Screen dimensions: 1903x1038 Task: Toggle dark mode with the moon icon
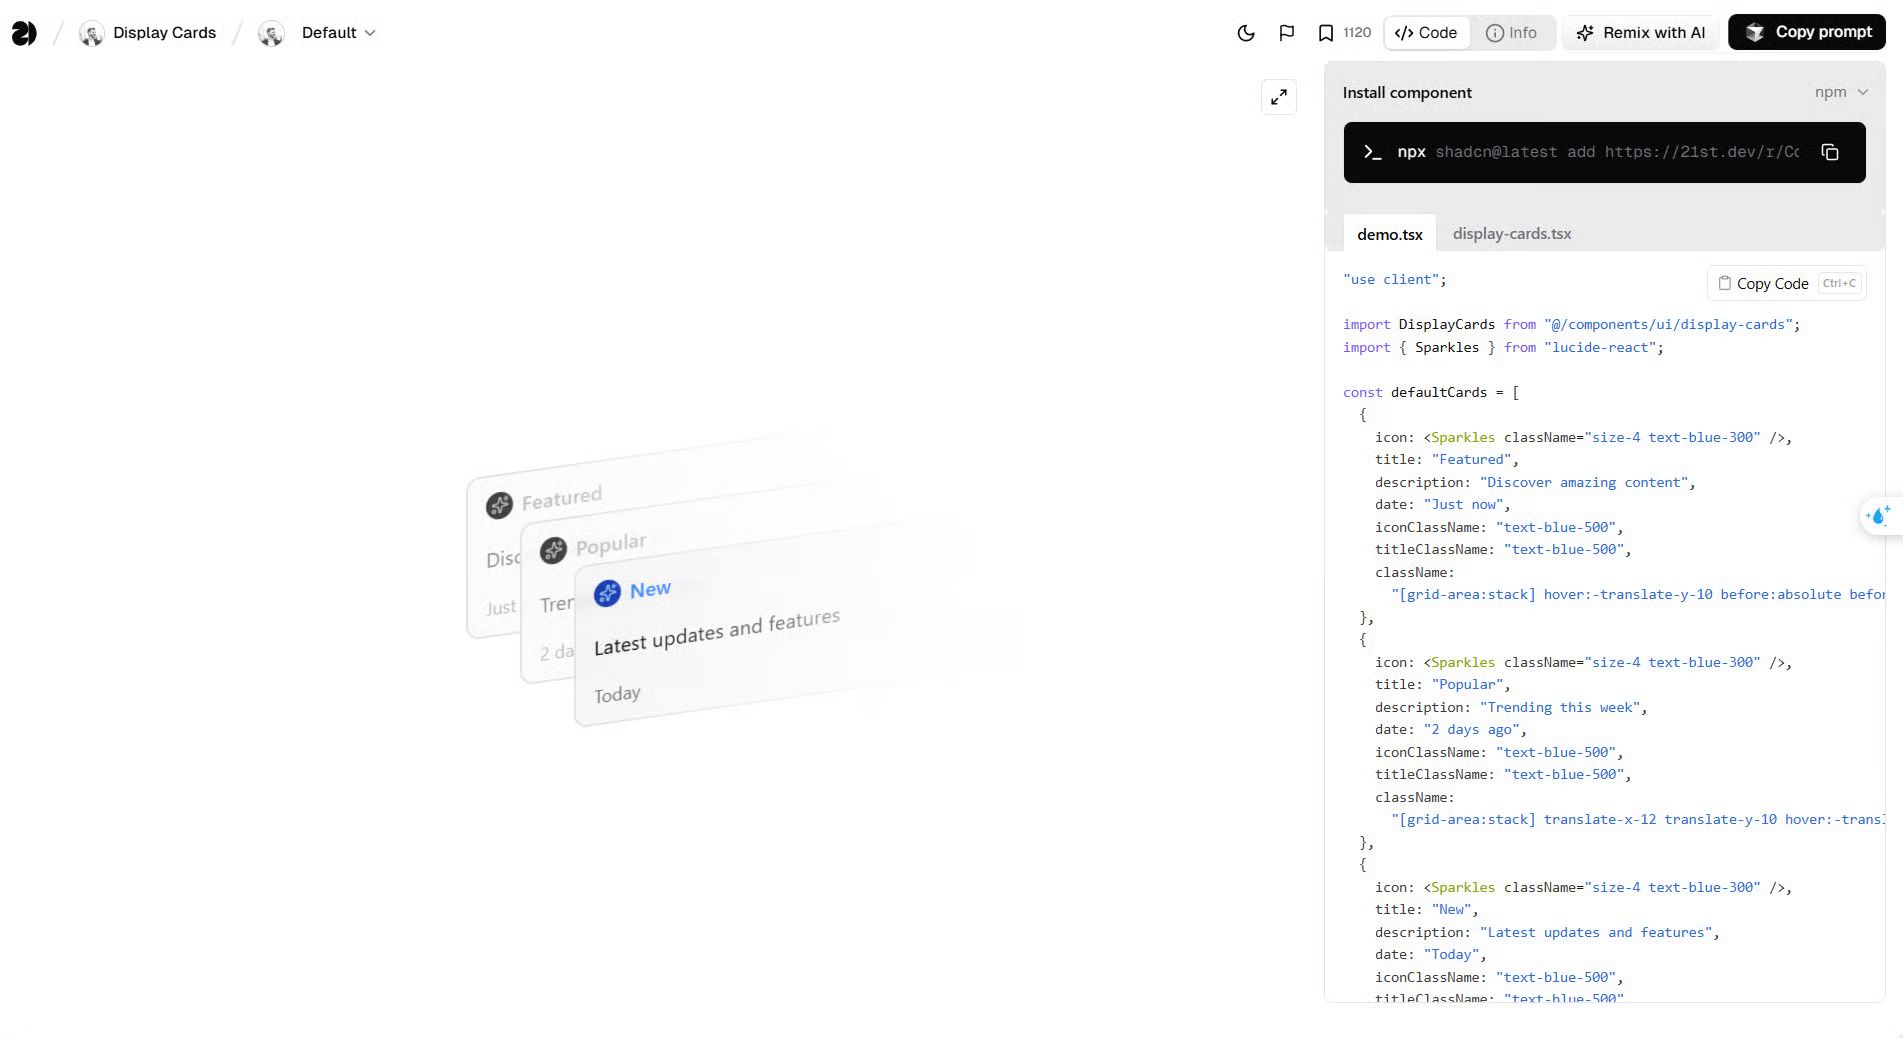pyautogui.click(x=1245, y=32)
